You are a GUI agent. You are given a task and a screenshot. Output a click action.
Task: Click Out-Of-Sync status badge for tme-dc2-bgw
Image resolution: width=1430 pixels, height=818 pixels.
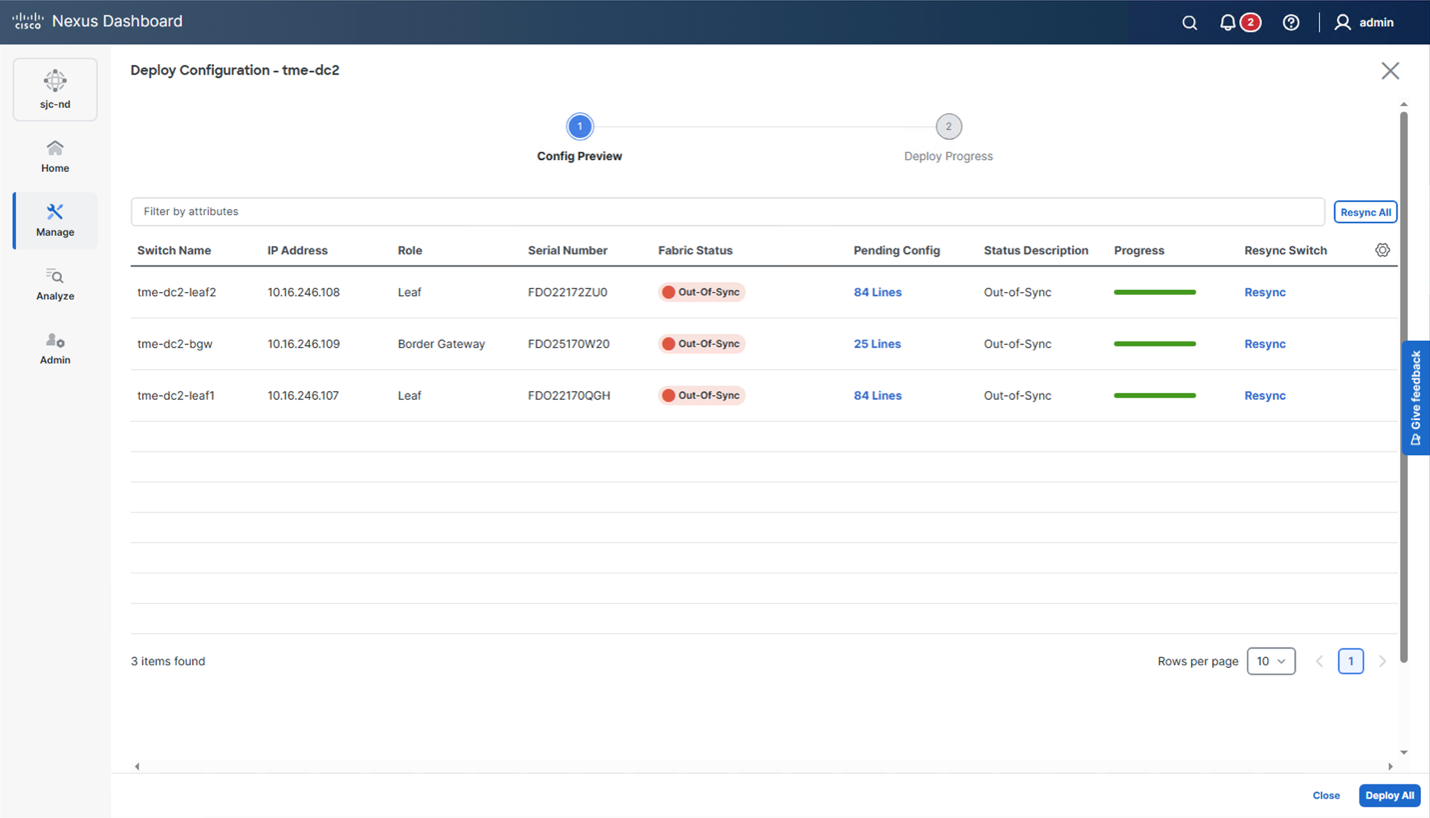(x=701, y=344)
